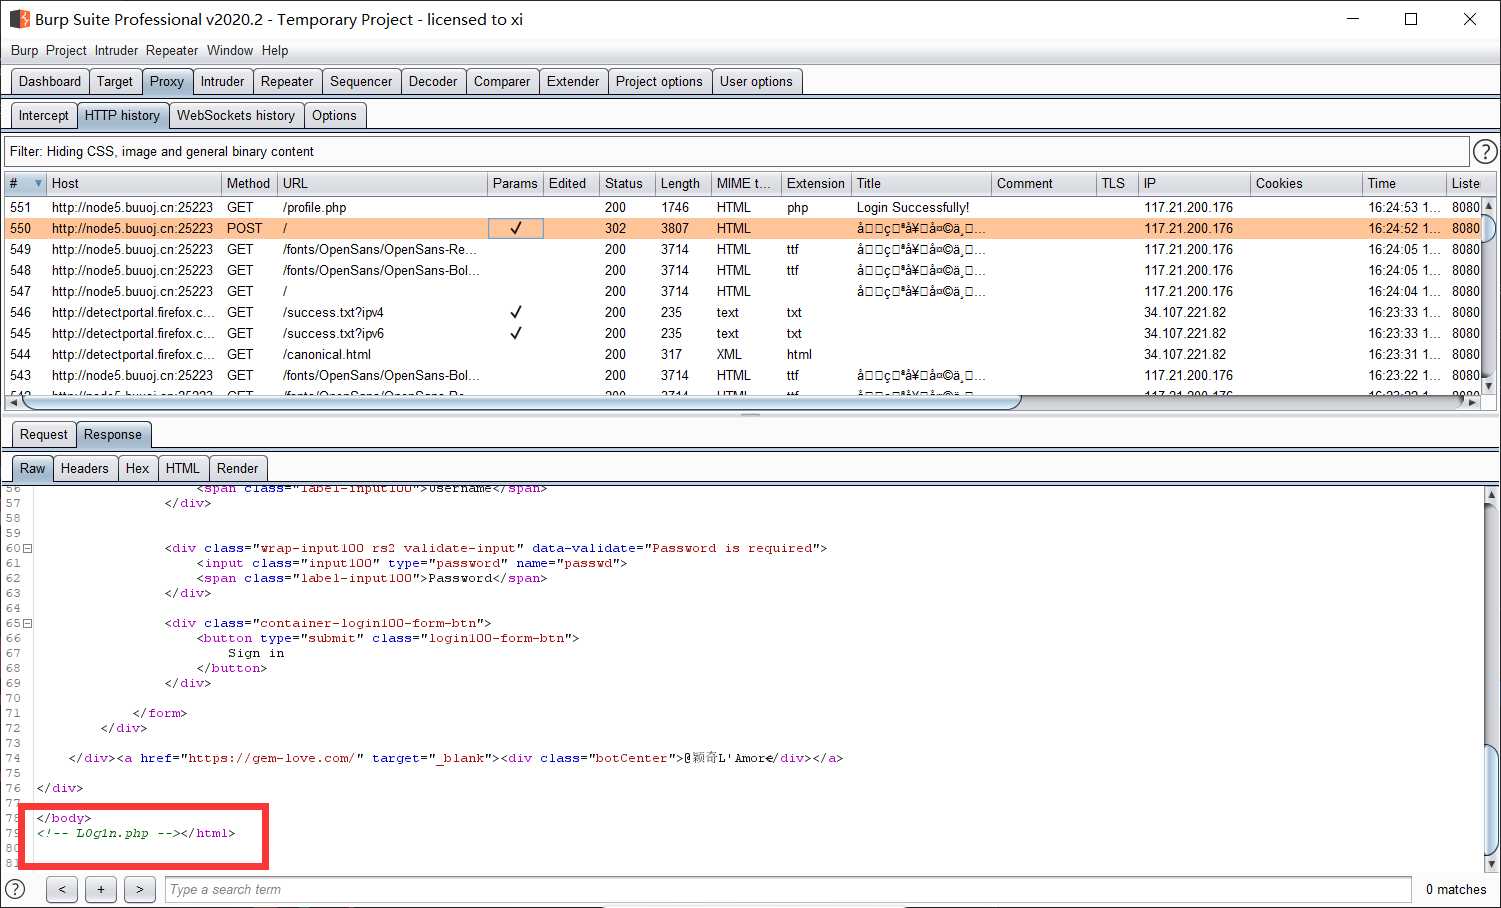Viewport: 1501px width, 908px height.
Task: Show the Request tab
Action: (44, 434)
